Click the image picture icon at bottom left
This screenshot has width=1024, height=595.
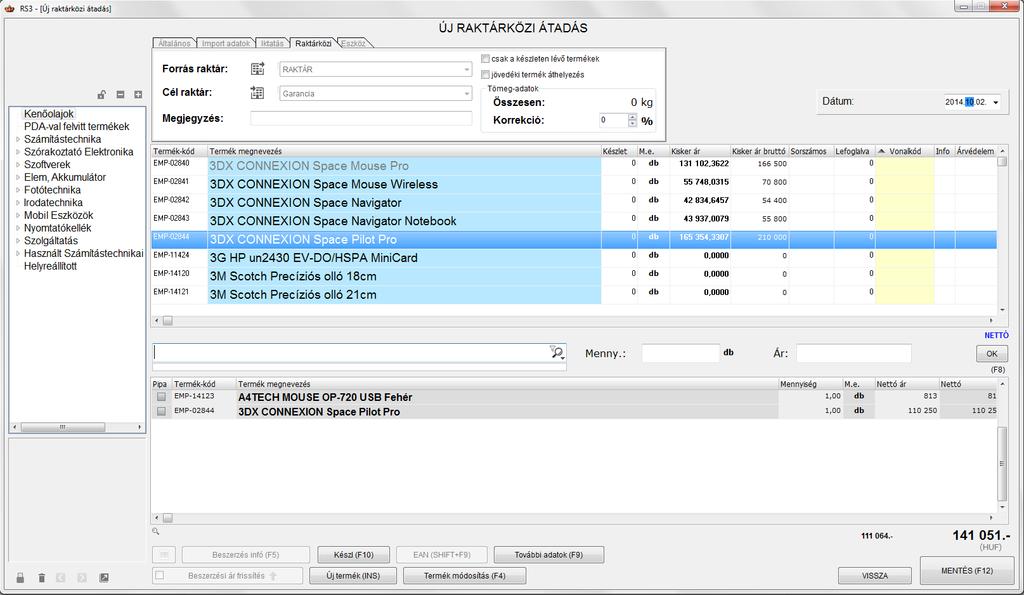pyautogui.click(x=104, y=577)
